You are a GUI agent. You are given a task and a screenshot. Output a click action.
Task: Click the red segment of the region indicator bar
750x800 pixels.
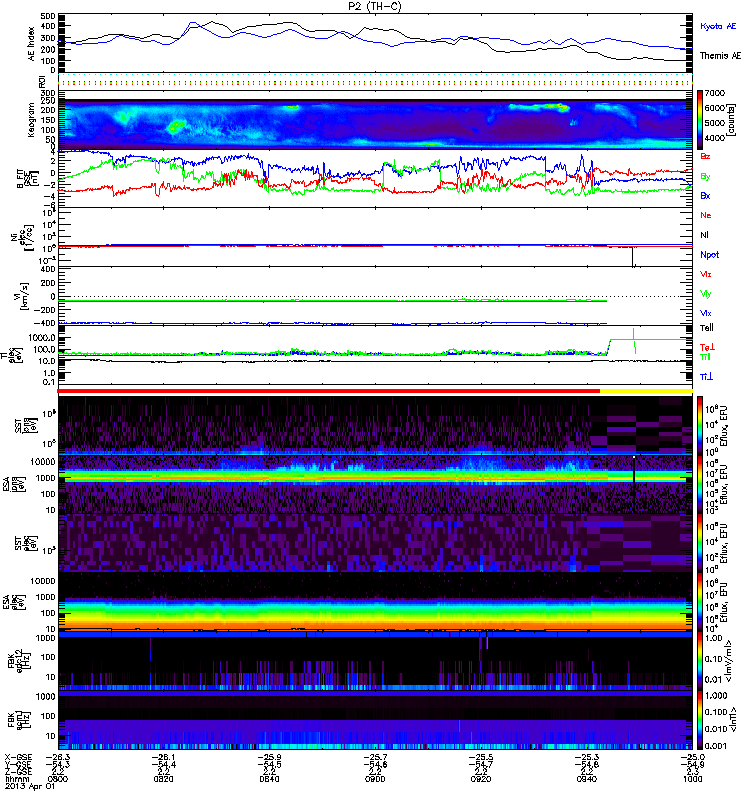329,391
